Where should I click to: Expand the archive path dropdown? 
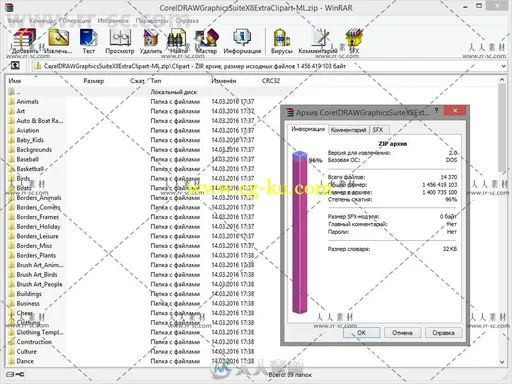pos(503,66)
